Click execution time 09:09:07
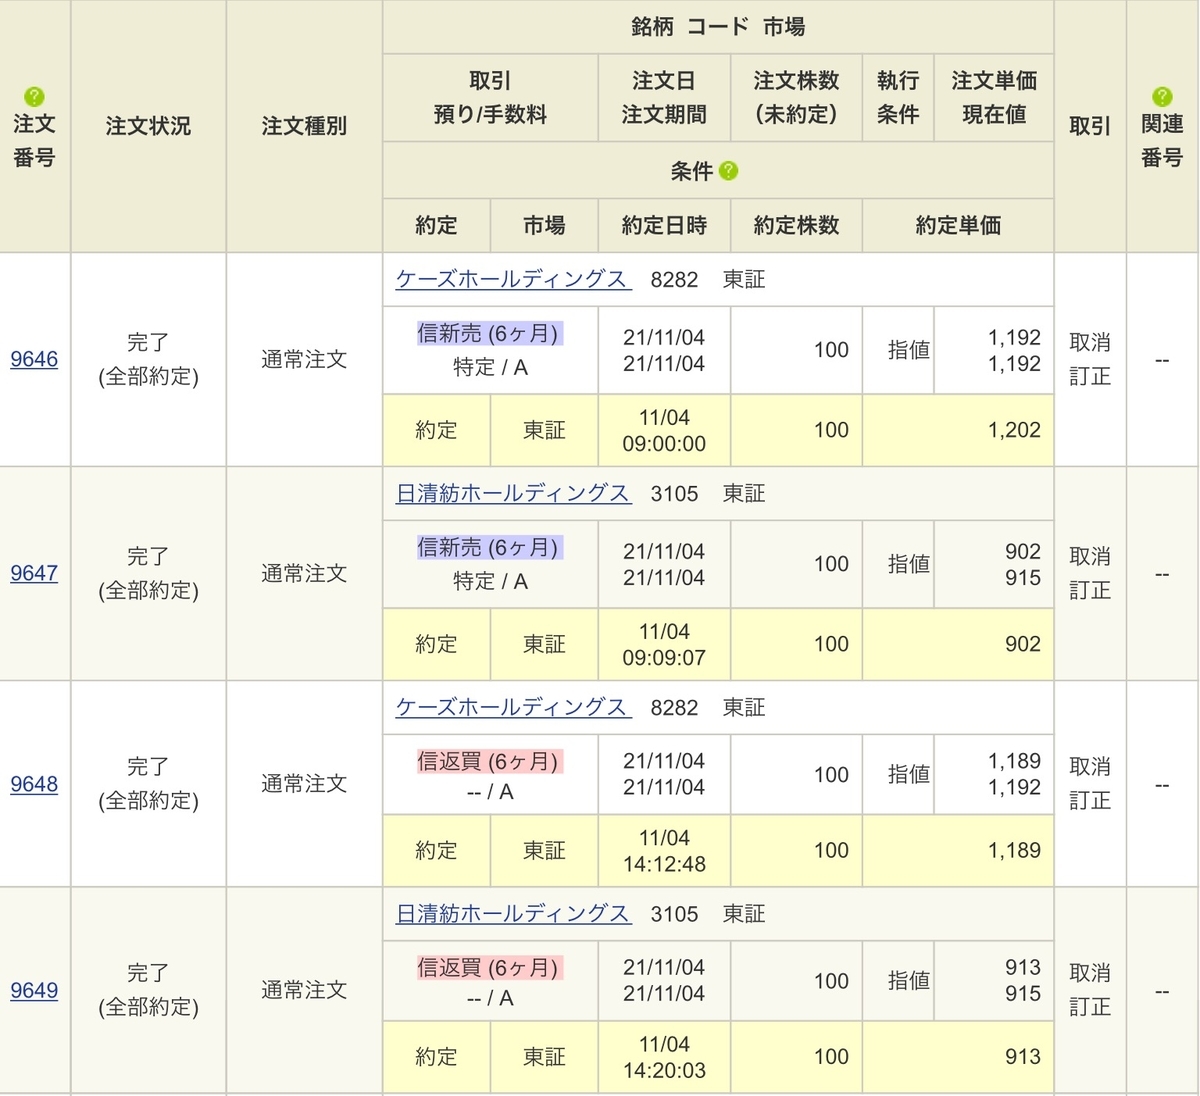Screen dimensions: 1200x1096 (664, 657)
